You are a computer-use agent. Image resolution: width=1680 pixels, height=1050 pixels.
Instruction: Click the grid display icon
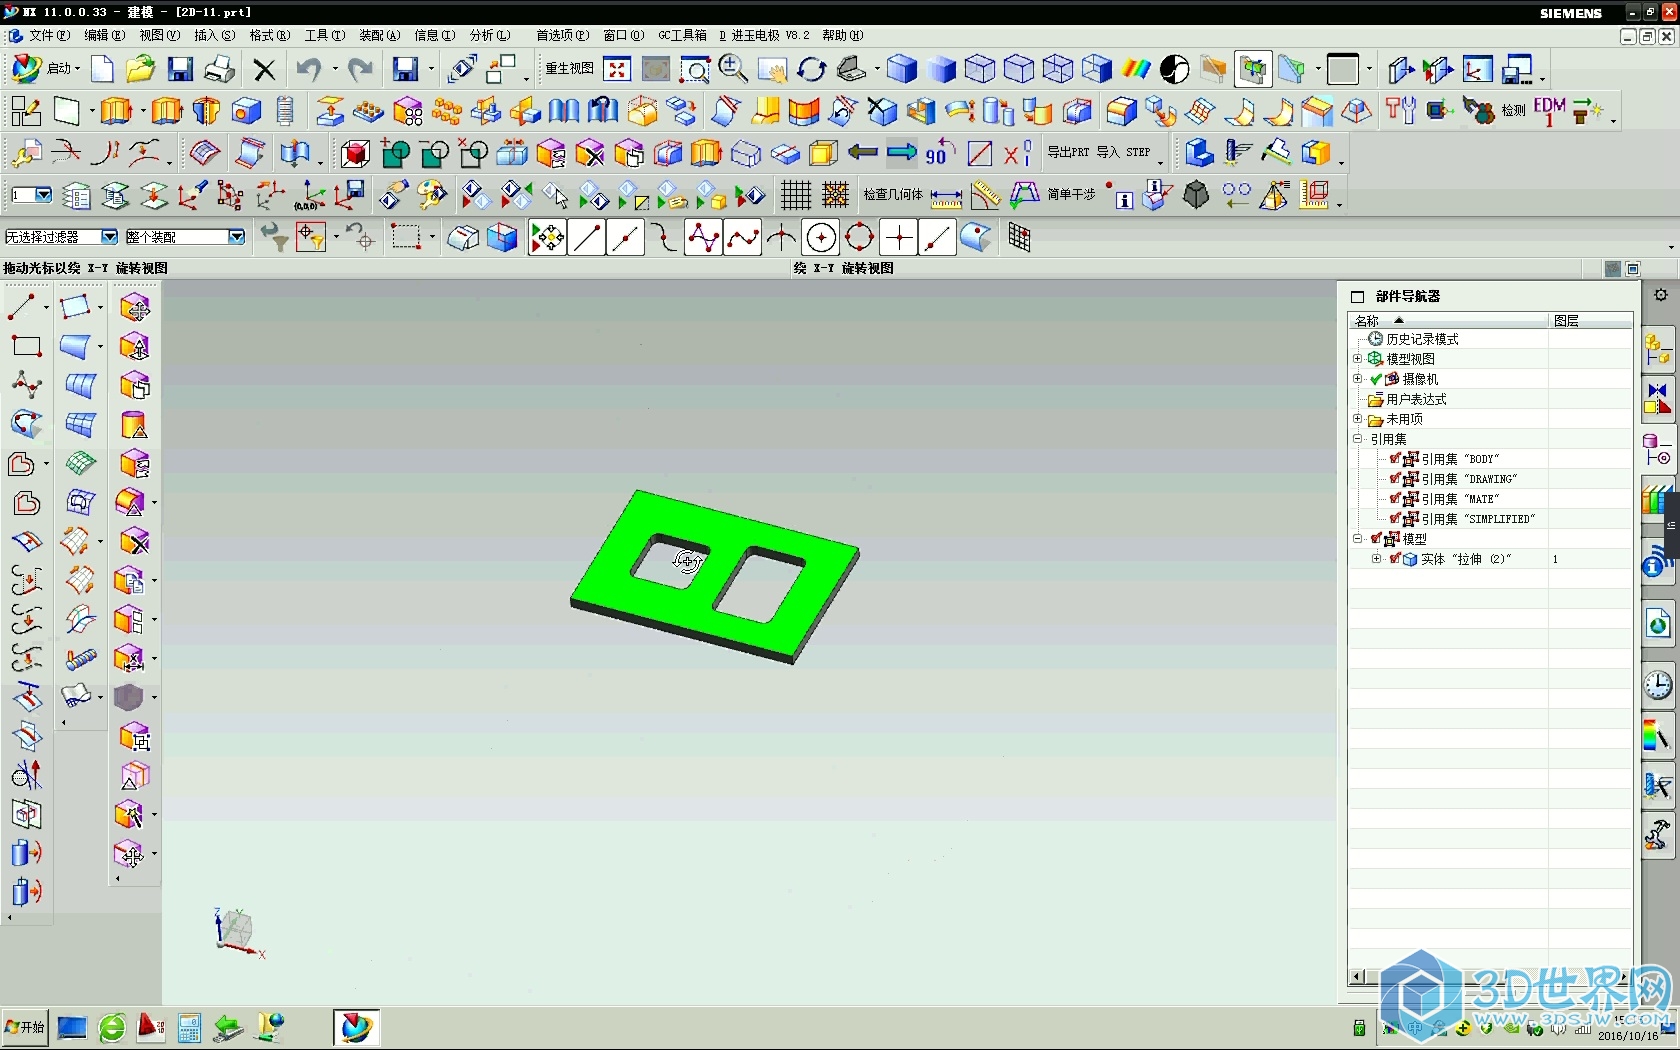(796, 195)
